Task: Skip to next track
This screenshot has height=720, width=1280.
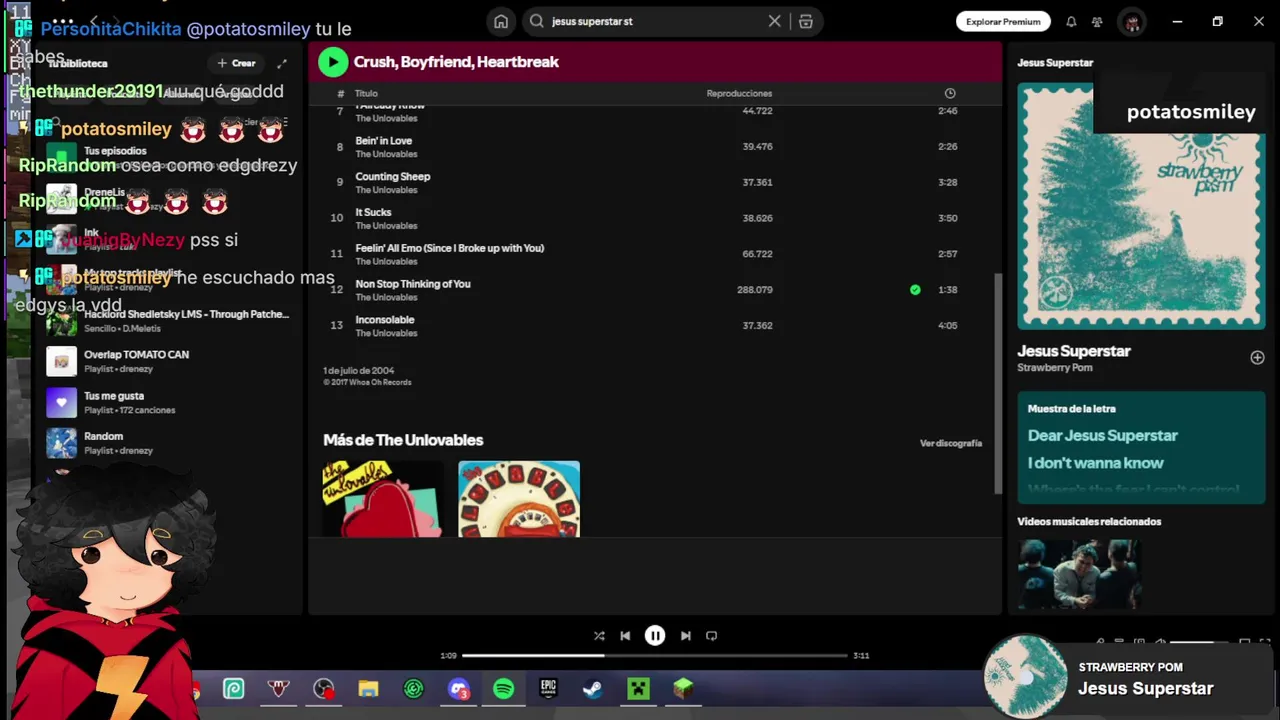Action: coord(685,636)
